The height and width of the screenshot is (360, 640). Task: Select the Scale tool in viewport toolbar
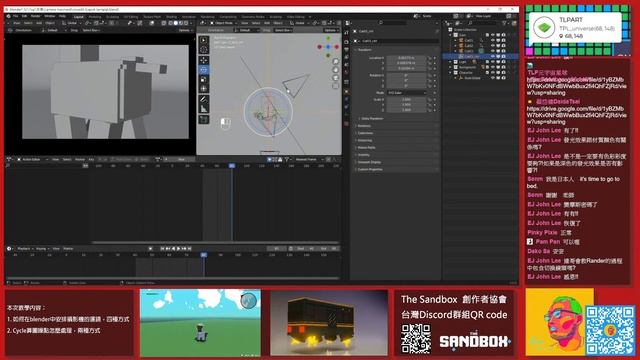204,80
